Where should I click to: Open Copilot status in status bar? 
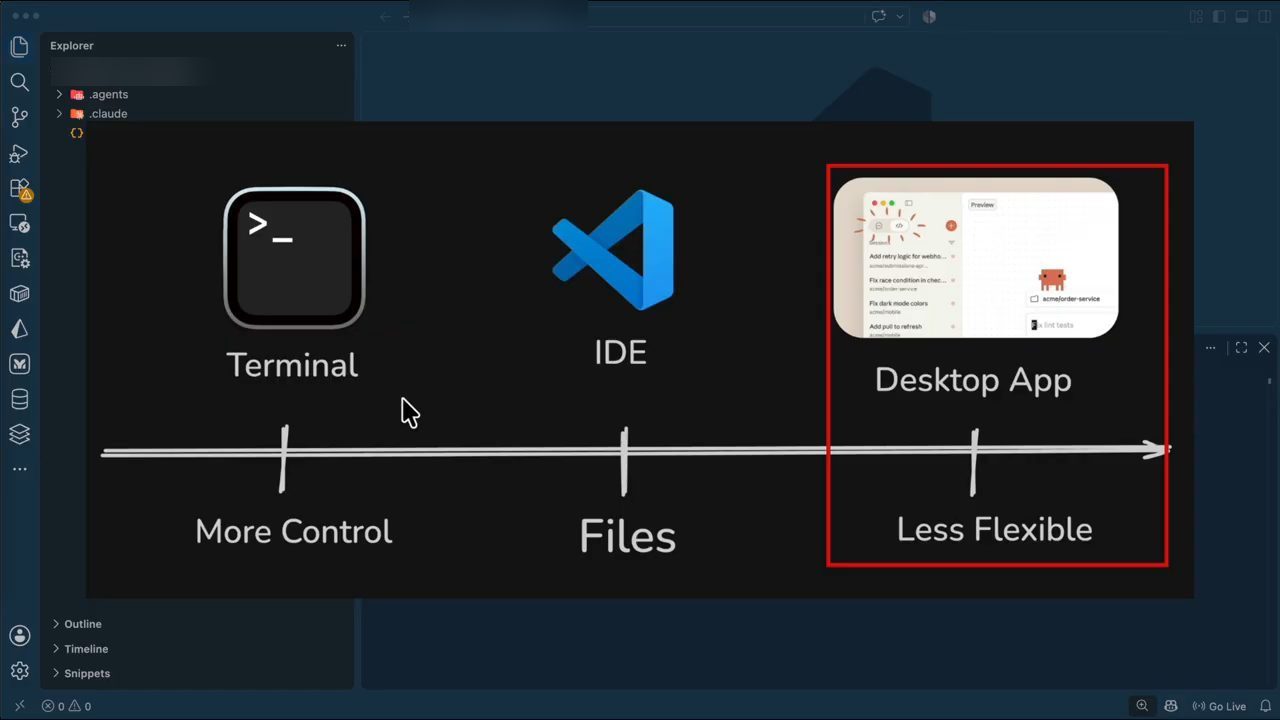1171,706
